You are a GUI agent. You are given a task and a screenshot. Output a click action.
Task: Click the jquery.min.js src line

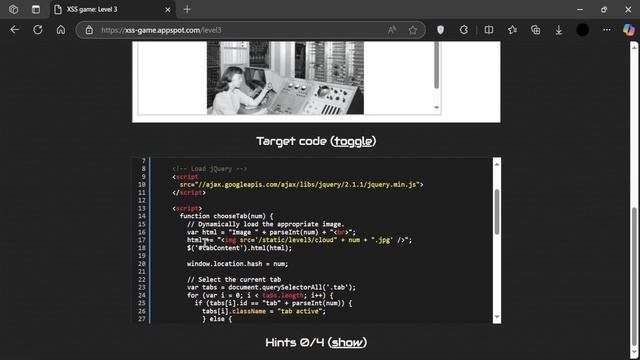pos(301,184)
